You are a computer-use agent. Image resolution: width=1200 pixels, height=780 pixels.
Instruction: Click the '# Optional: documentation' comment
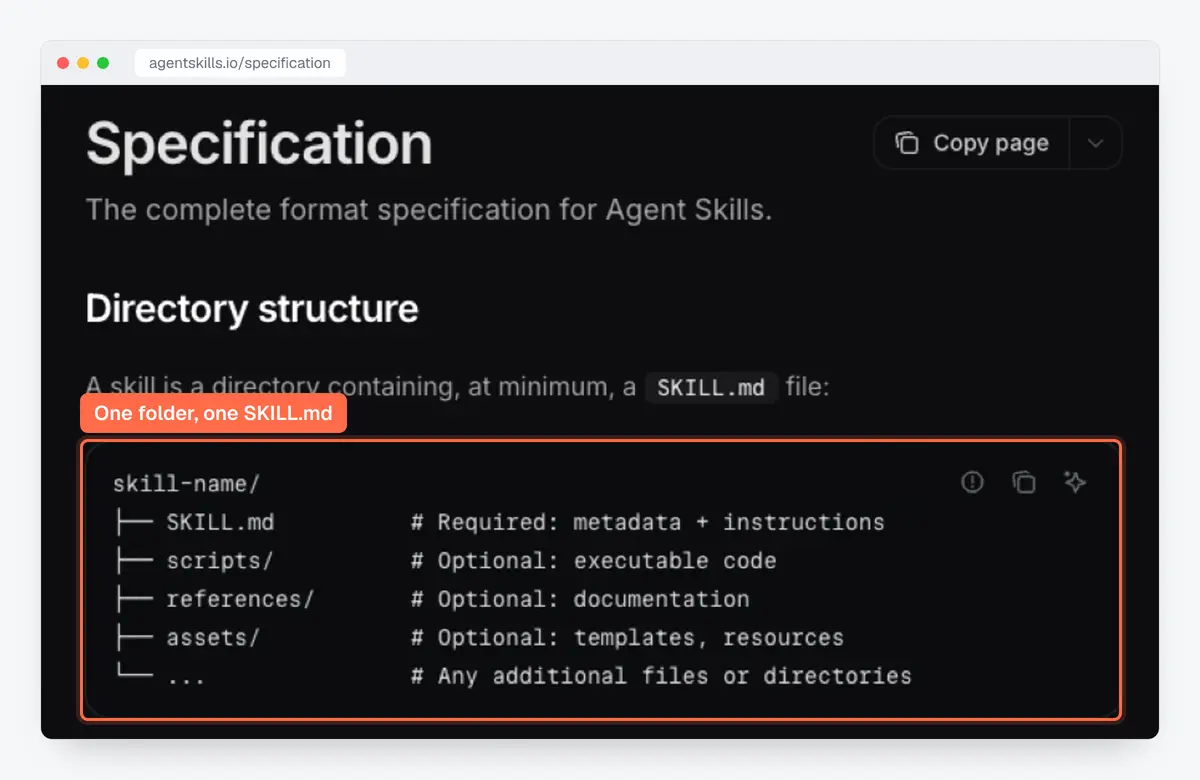(x=580, y=599)
